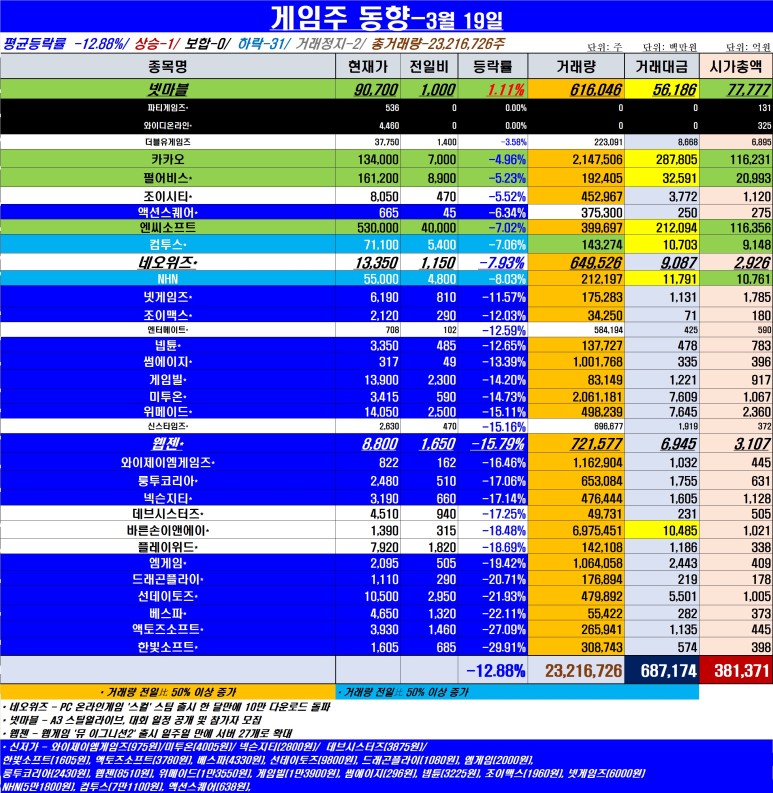Click the 신저가 note line
This screenshot has height=793, width=773.
214,746
